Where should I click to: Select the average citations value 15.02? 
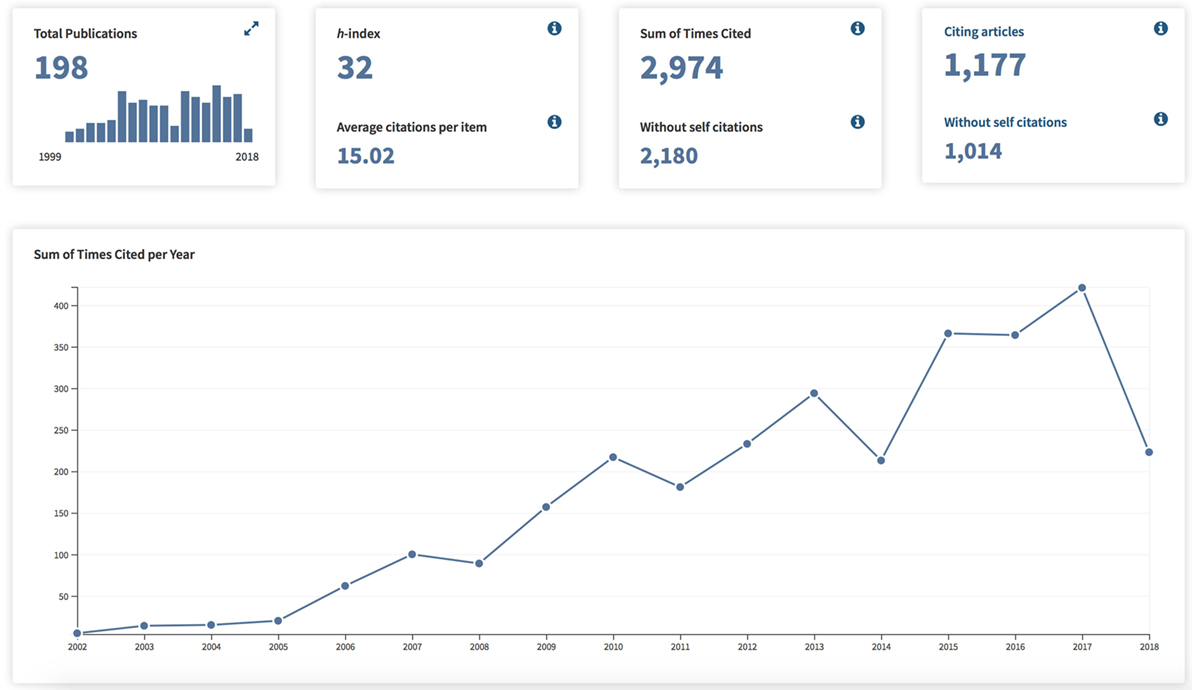[x=366, y=156]
